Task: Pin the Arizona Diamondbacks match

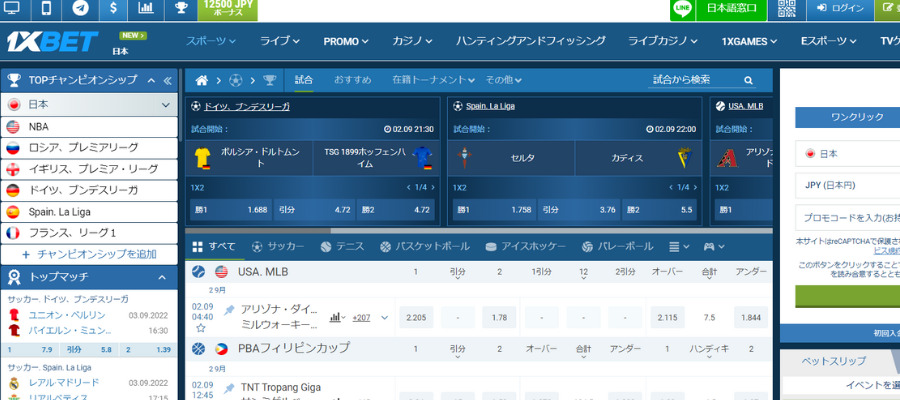Action: tap(229, 310)
